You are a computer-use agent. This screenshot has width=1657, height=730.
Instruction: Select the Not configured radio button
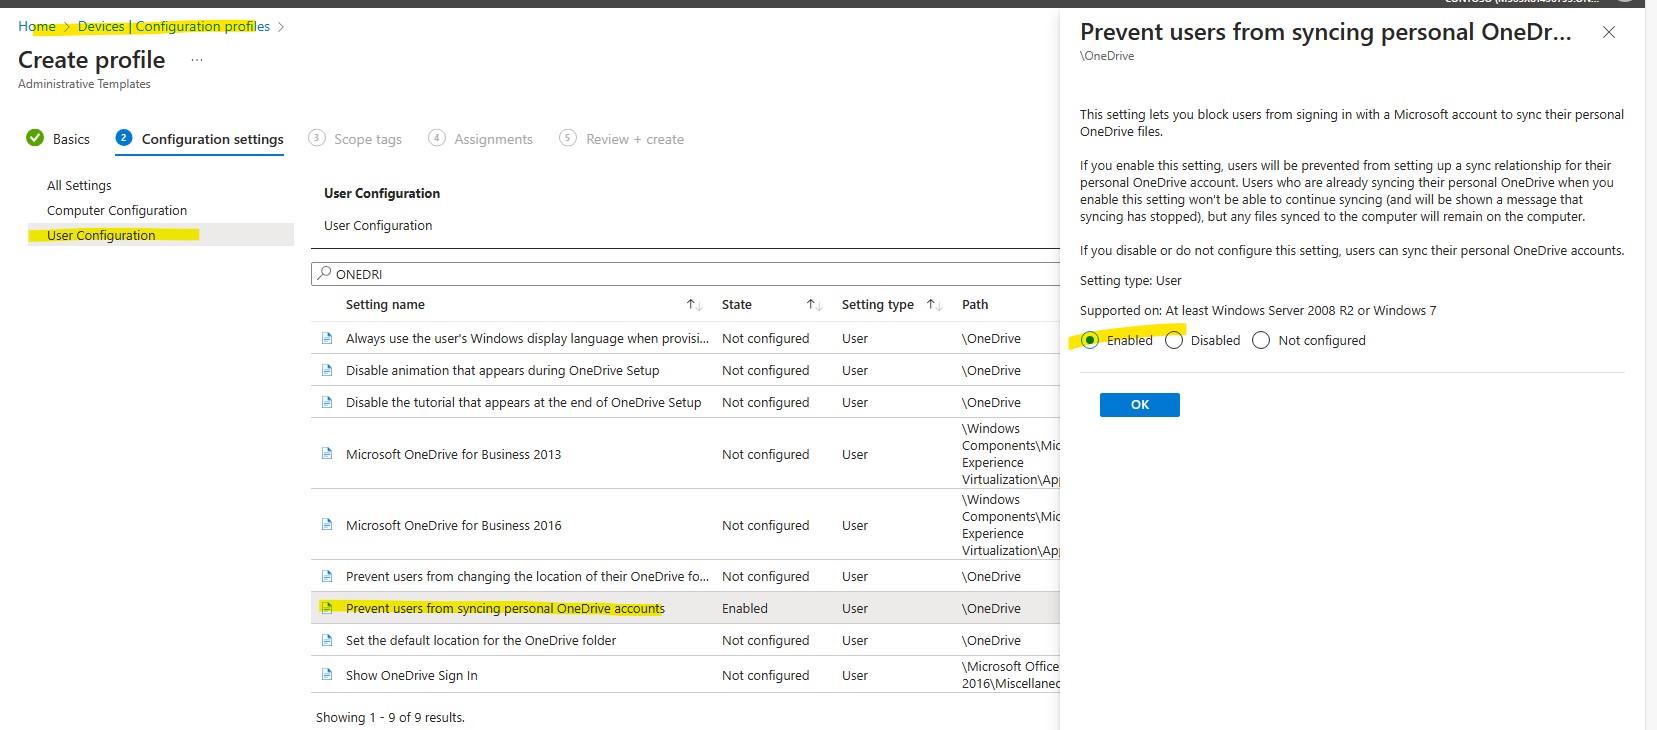[1261, 340]
